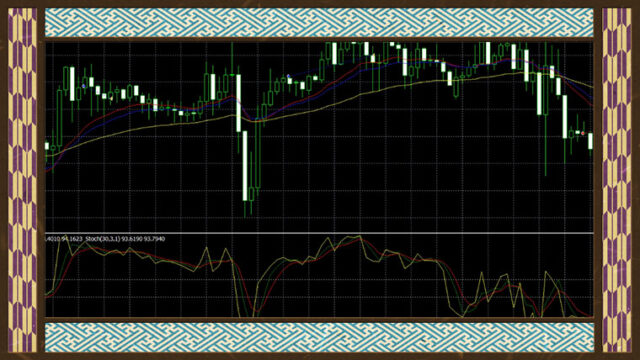Click the first small white candle at left edge
Image resolution: width=640 pixels, height=360 pixels.
pyautogui.click(x=47, y=146)
